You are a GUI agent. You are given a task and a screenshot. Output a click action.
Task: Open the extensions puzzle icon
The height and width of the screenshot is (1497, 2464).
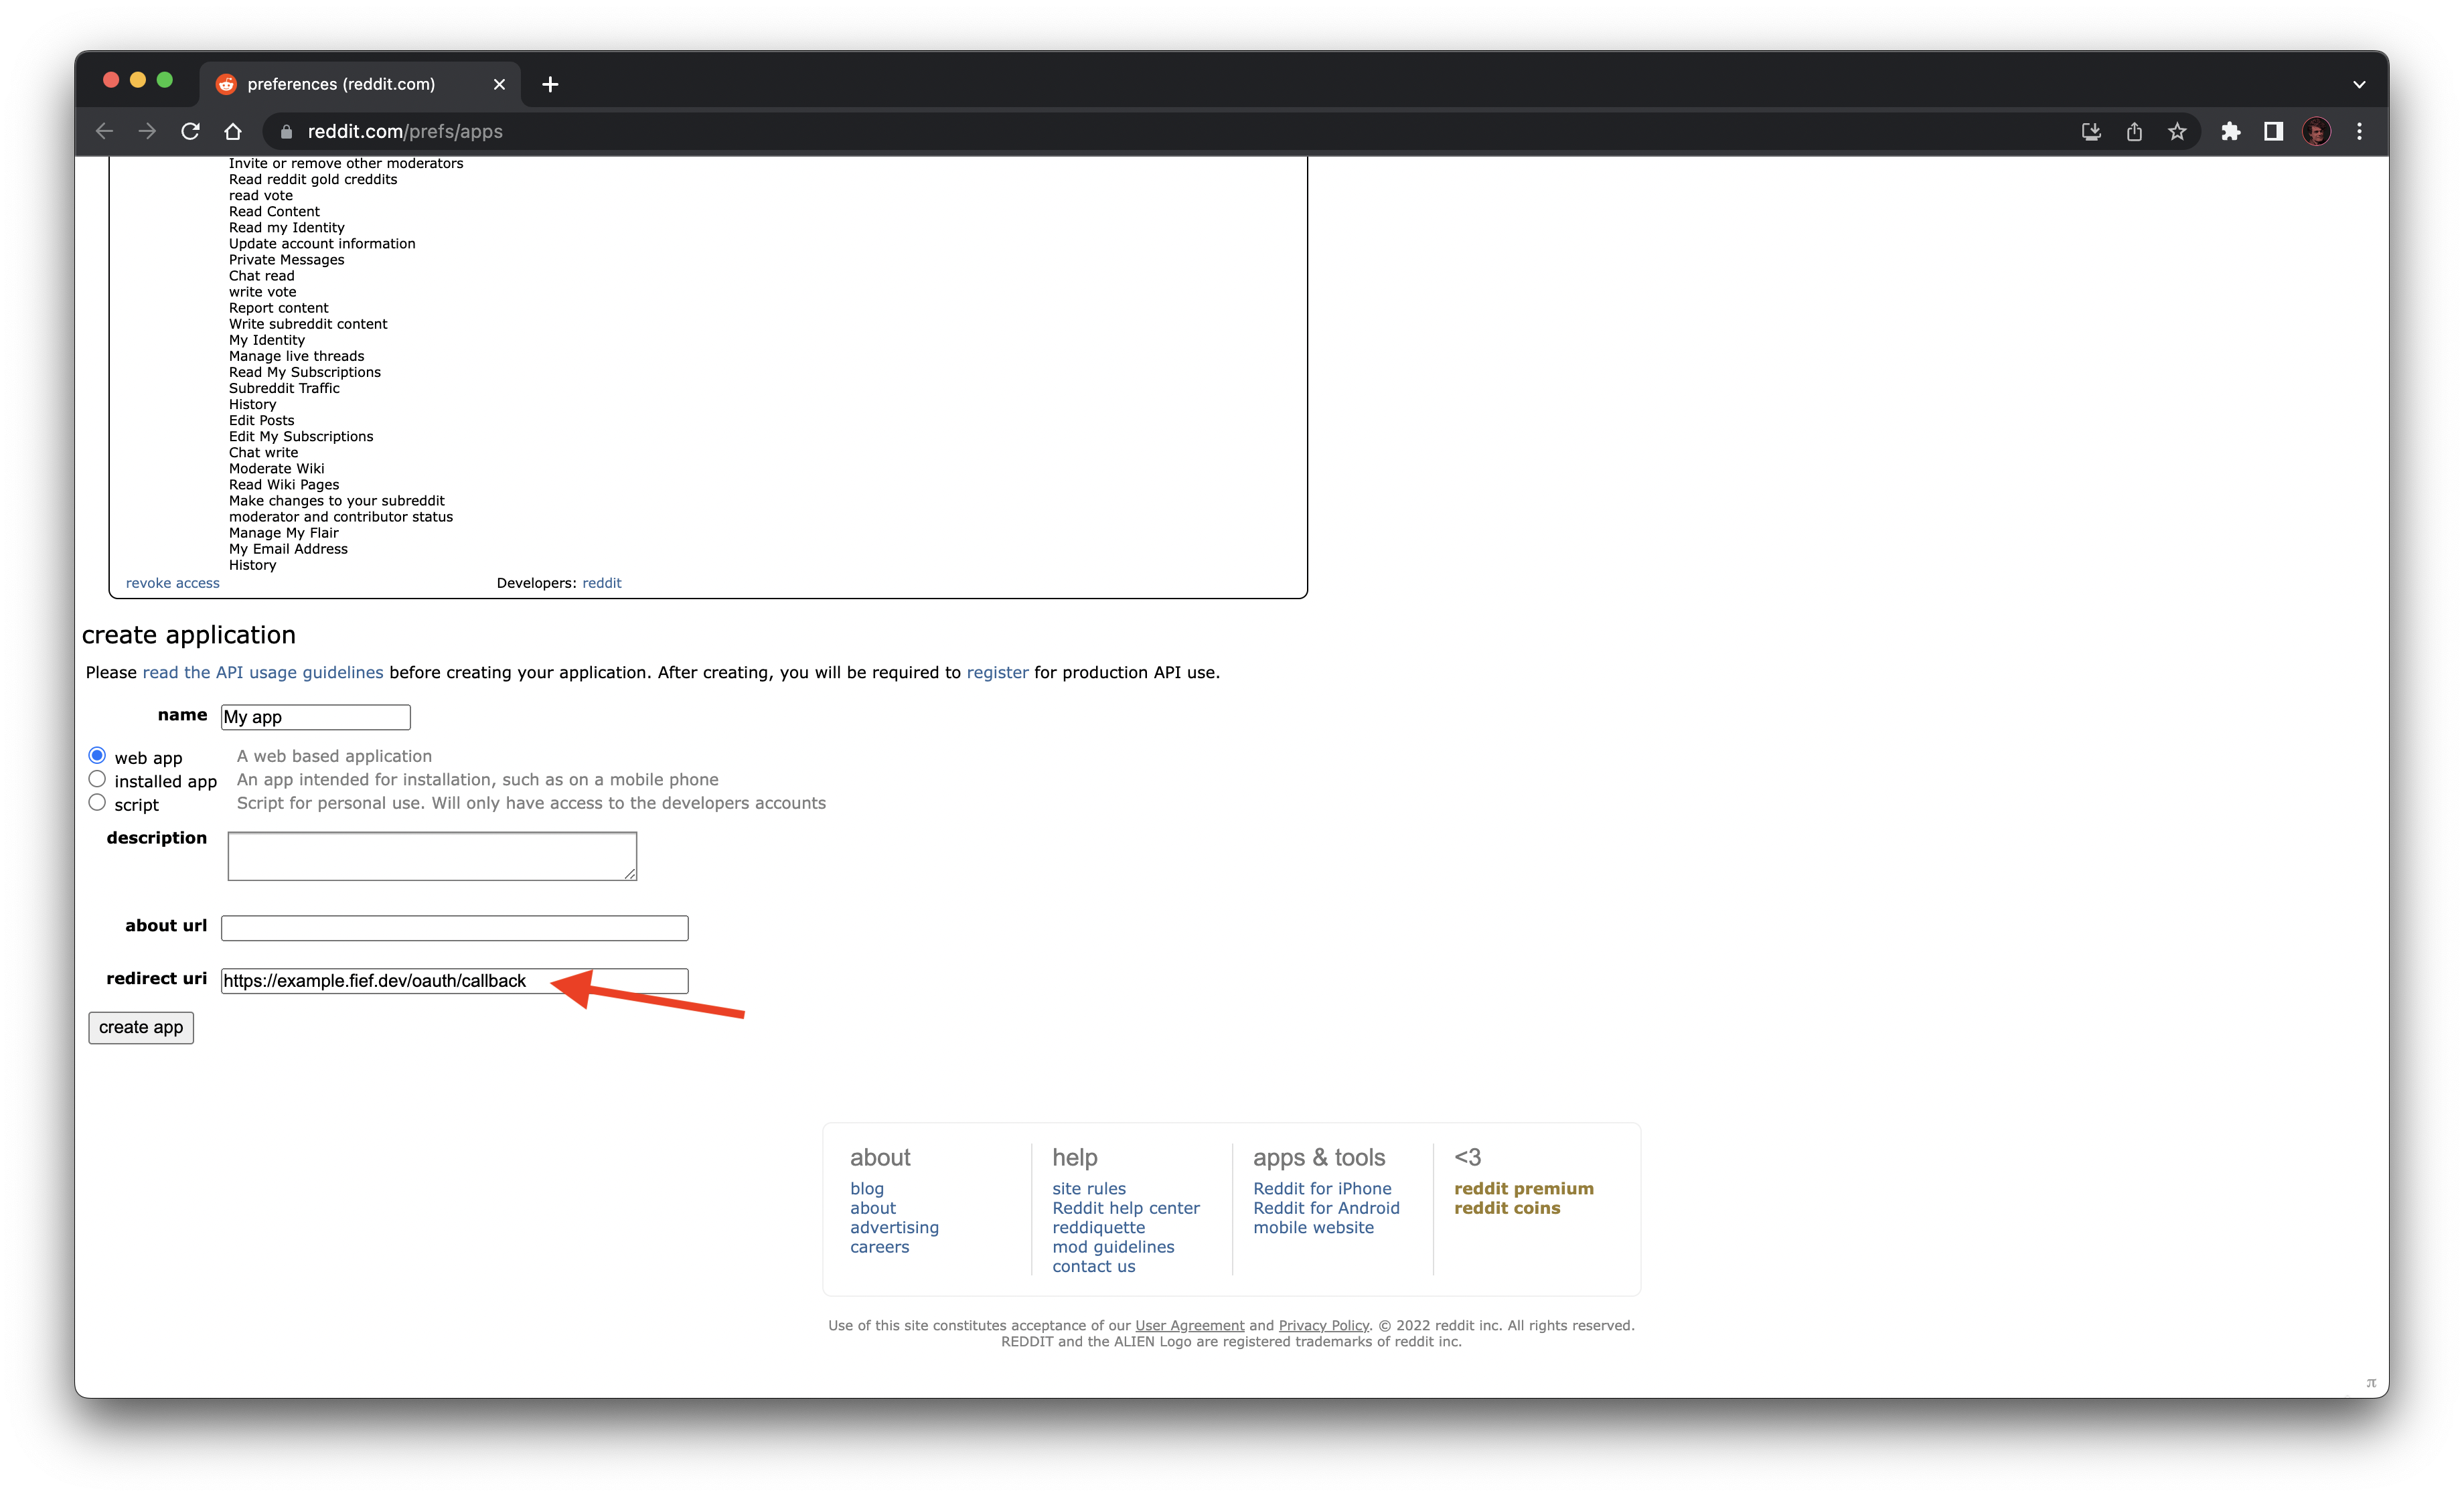click(2230, 131)
